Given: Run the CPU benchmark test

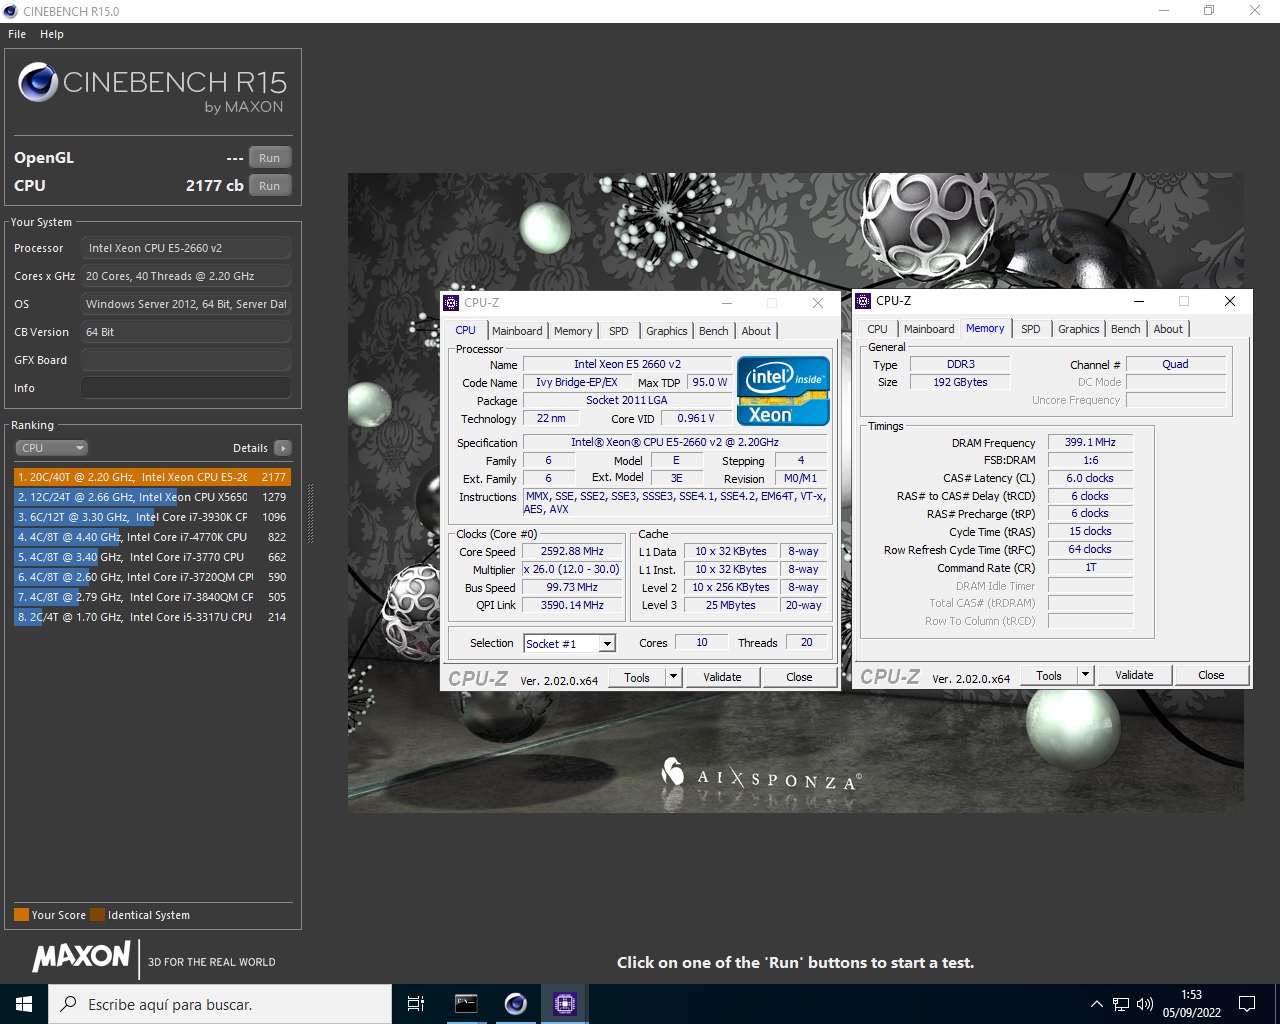Looking at the screenshot, I should coord(270,186).
